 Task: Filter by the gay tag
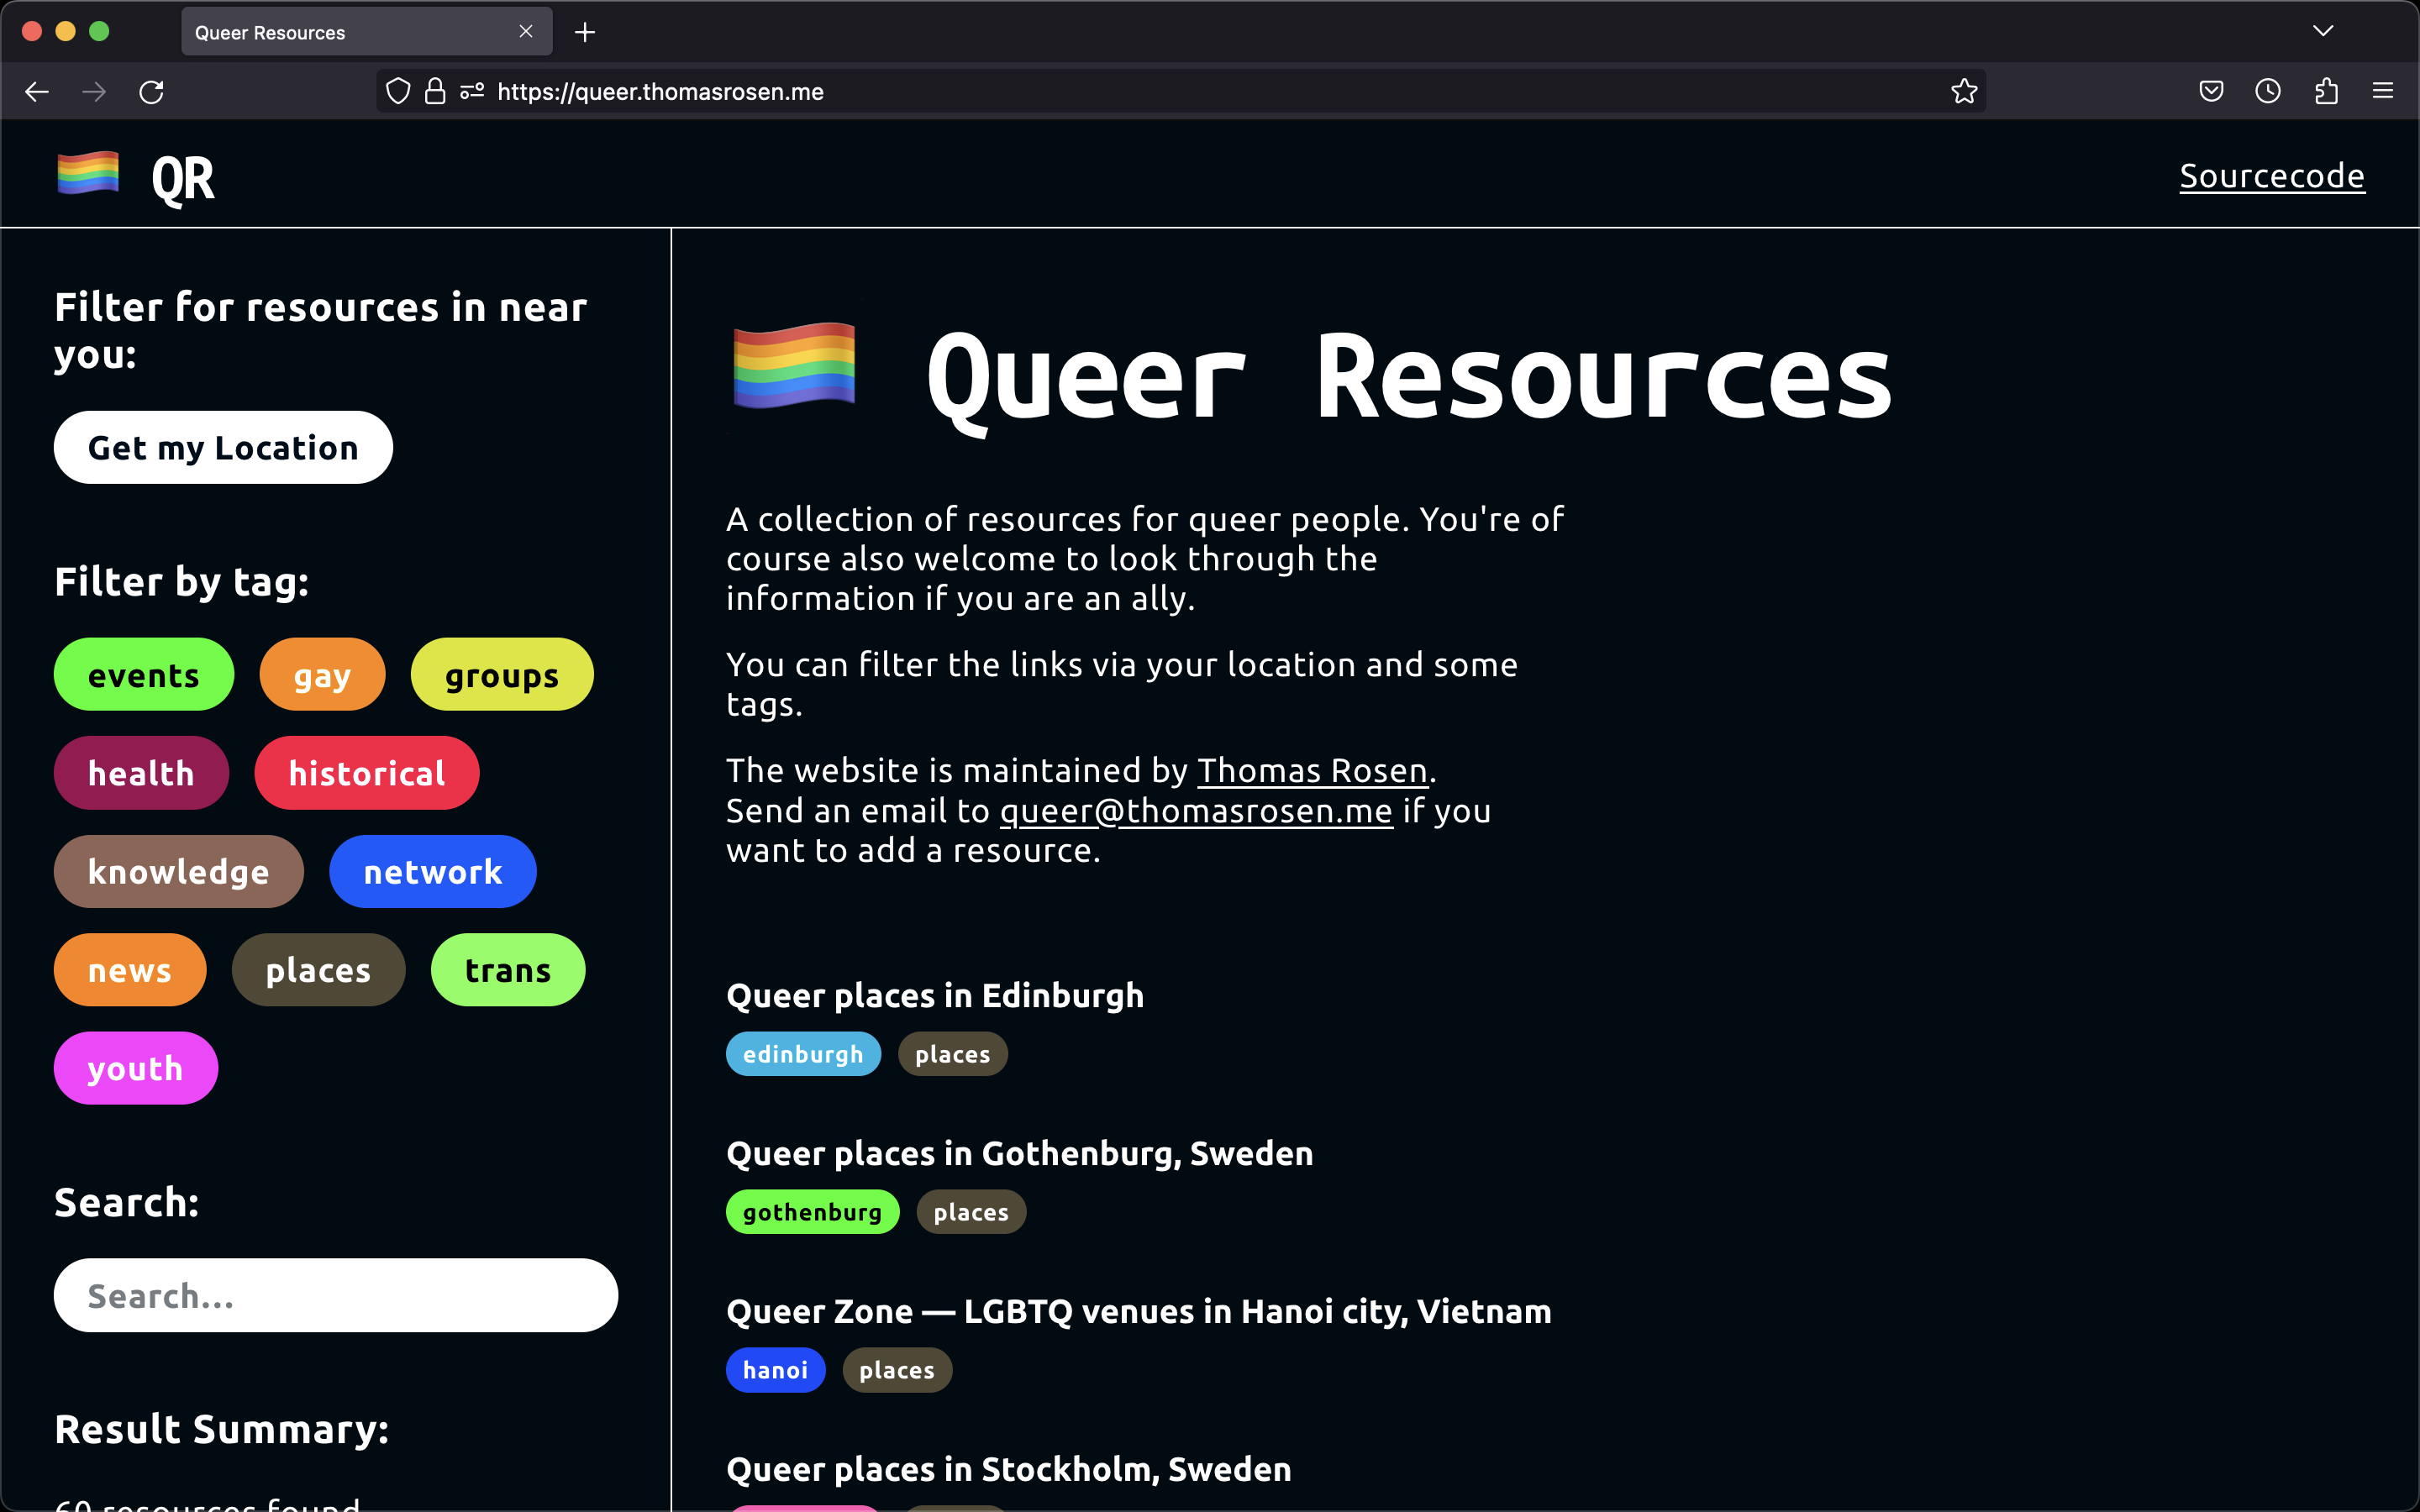[x=322, y=675]
